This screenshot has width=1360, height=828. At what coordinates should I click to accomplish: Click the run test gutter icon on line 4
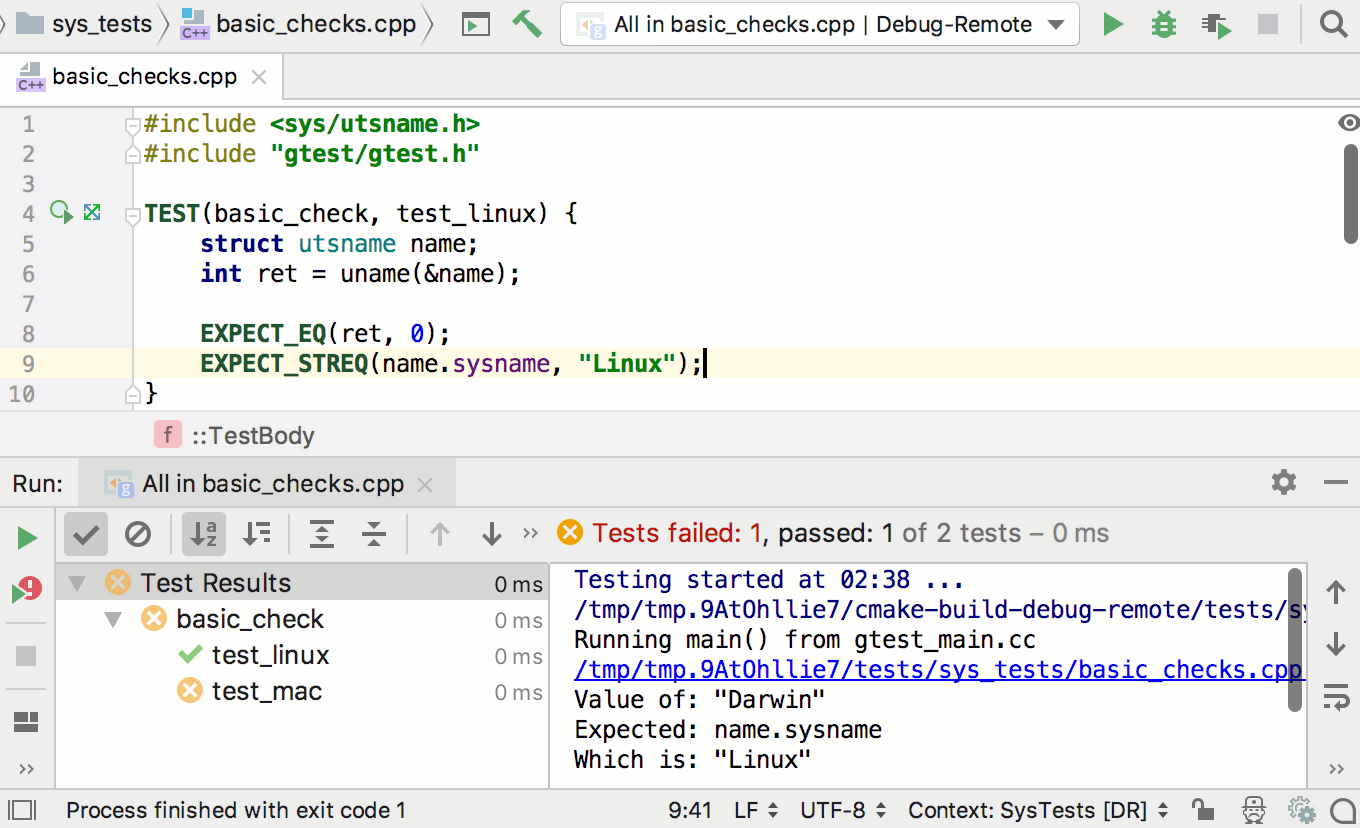(62, 212)
